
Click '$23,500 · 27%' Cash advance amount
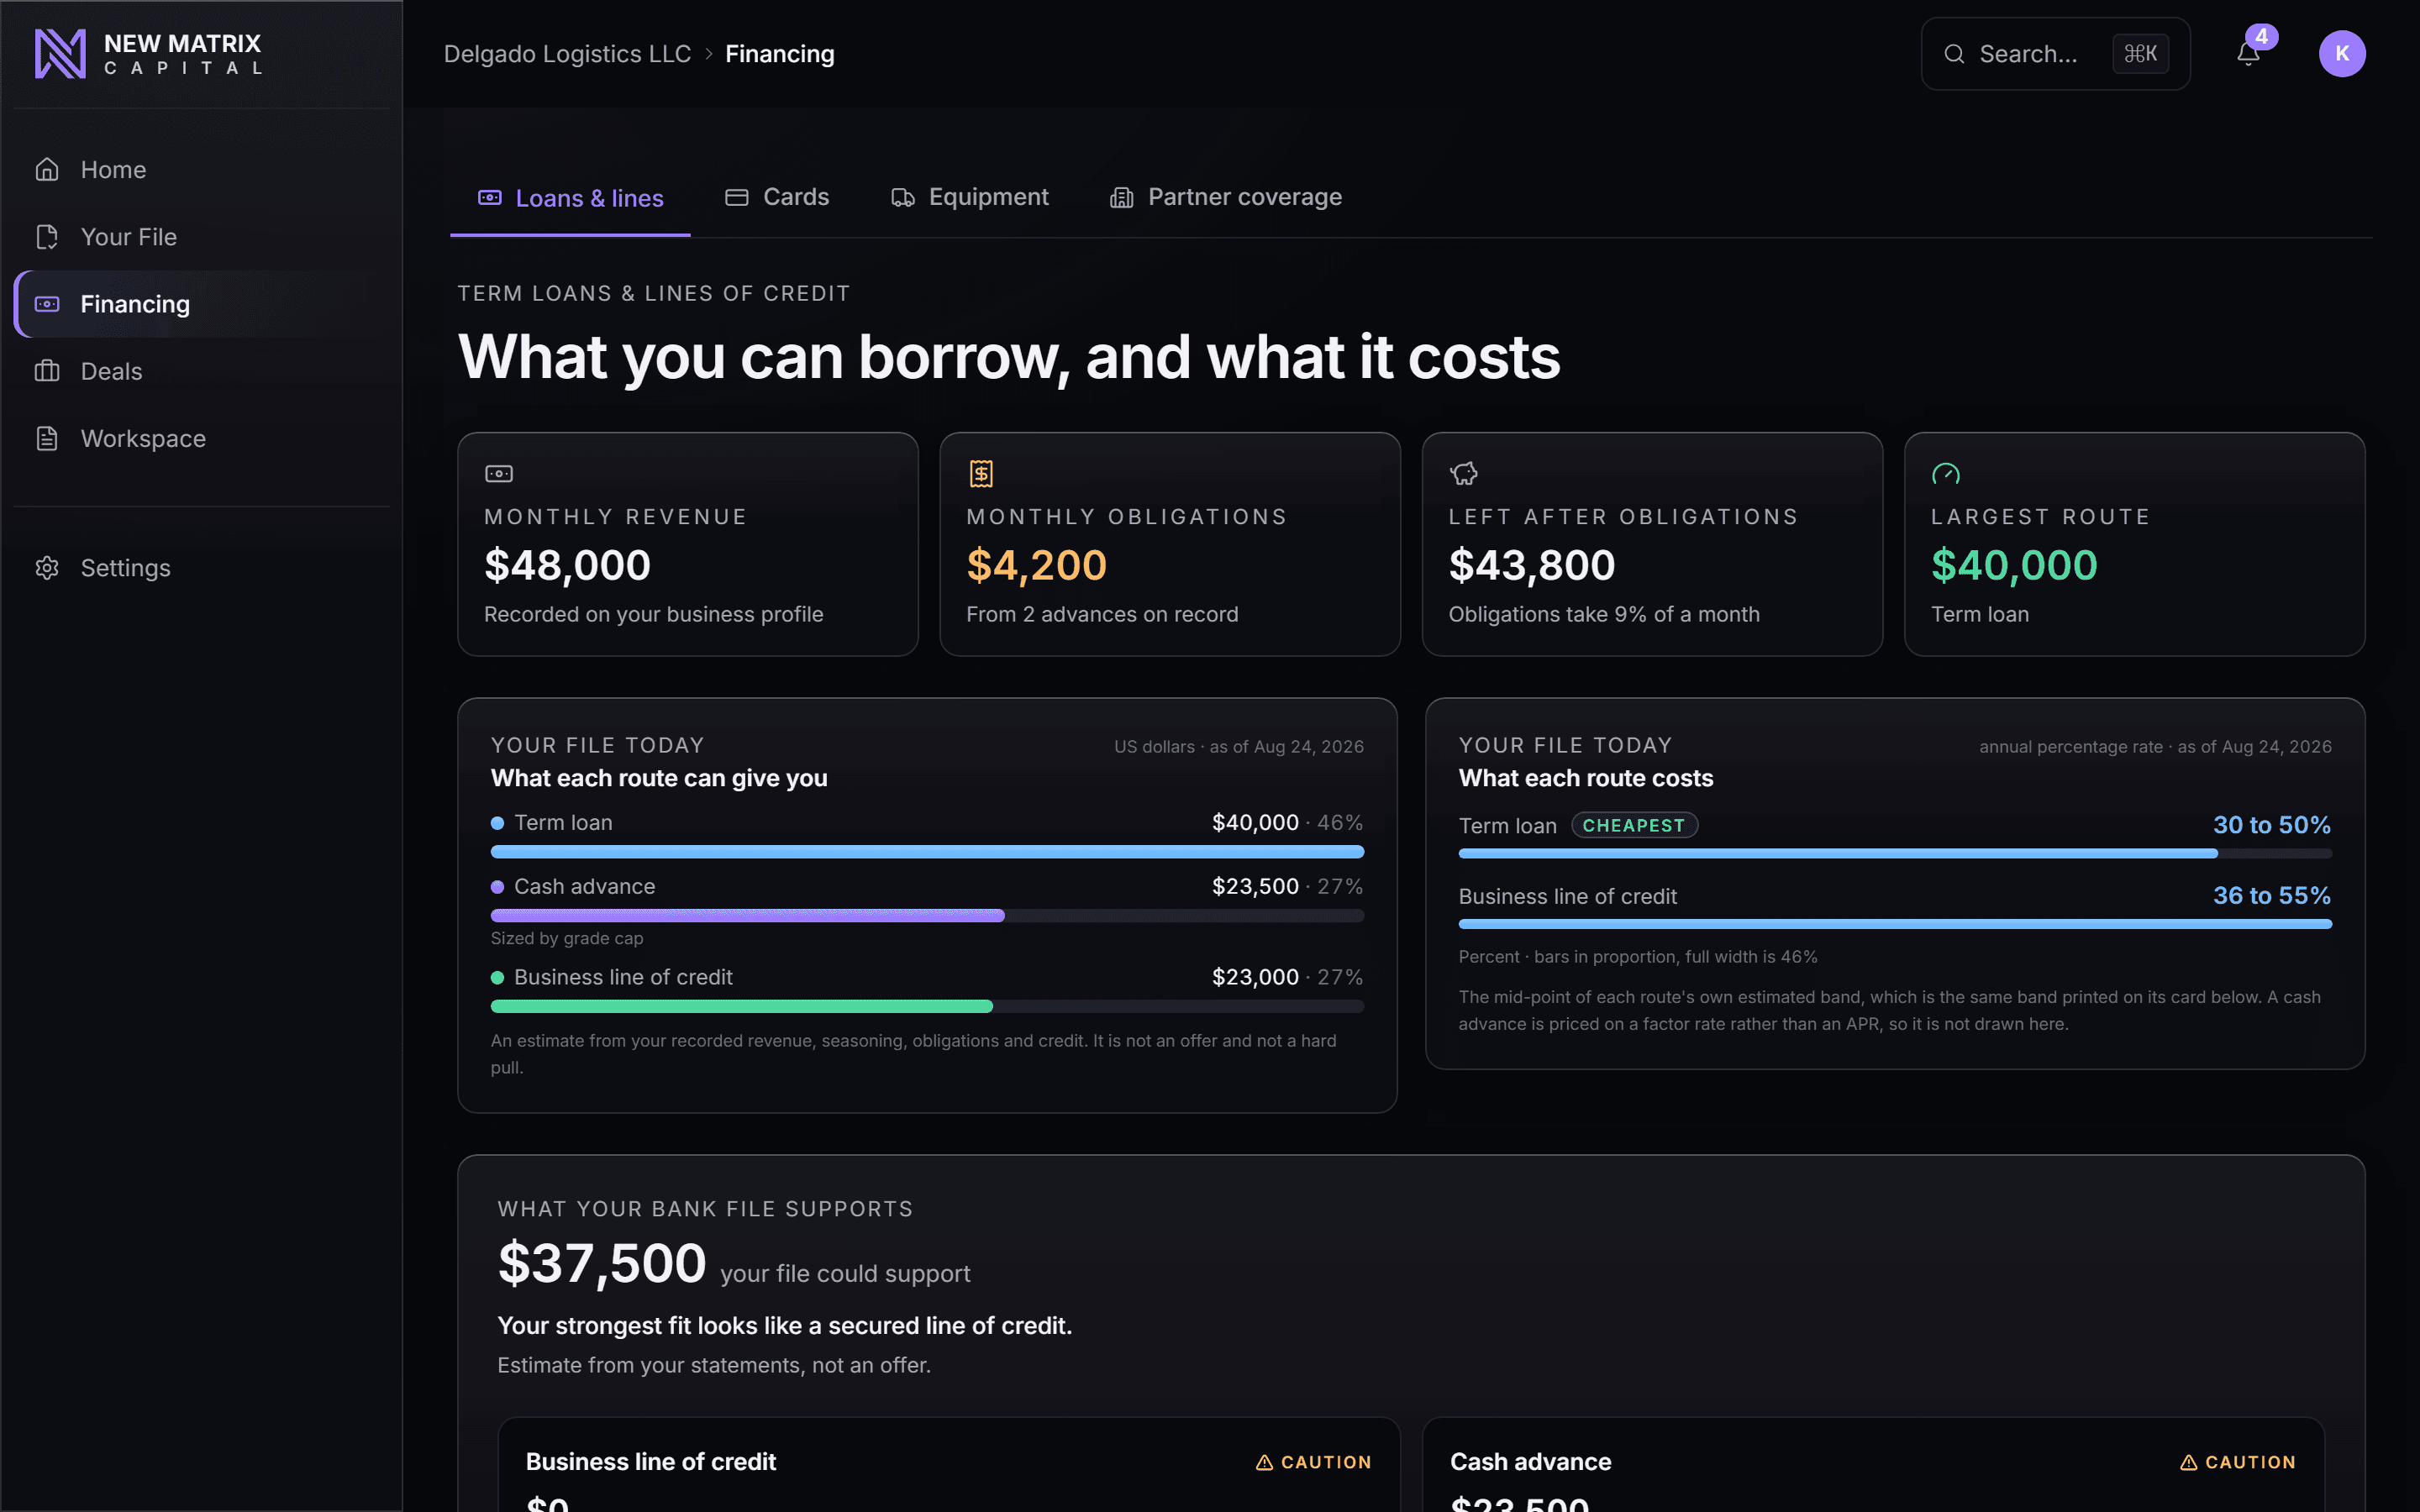pos(1287,887)
